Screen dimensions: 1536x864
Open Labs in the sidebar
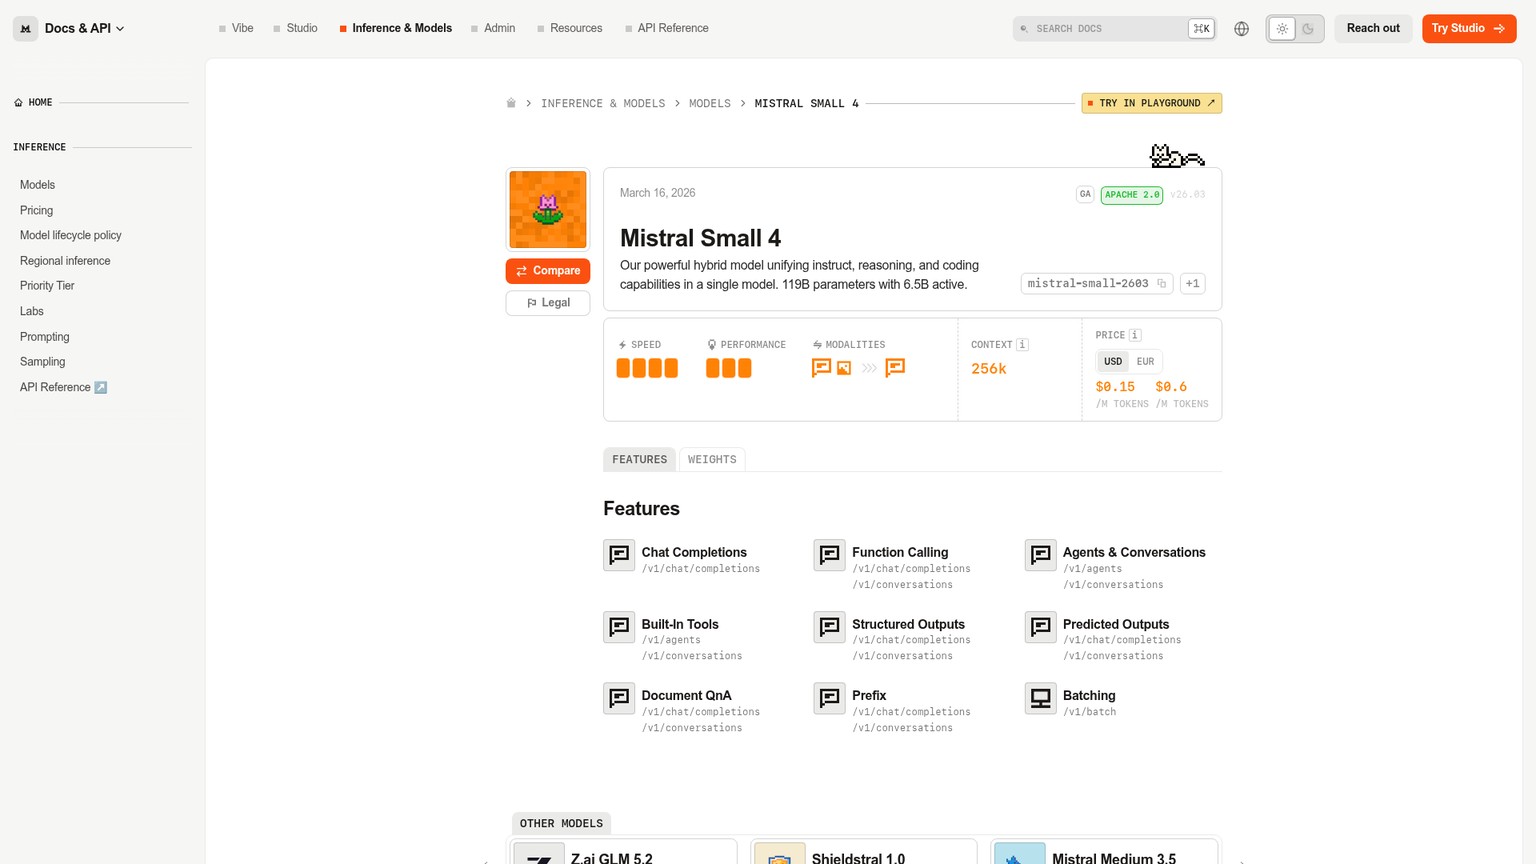pyautogui.click(x=31, y=312)
